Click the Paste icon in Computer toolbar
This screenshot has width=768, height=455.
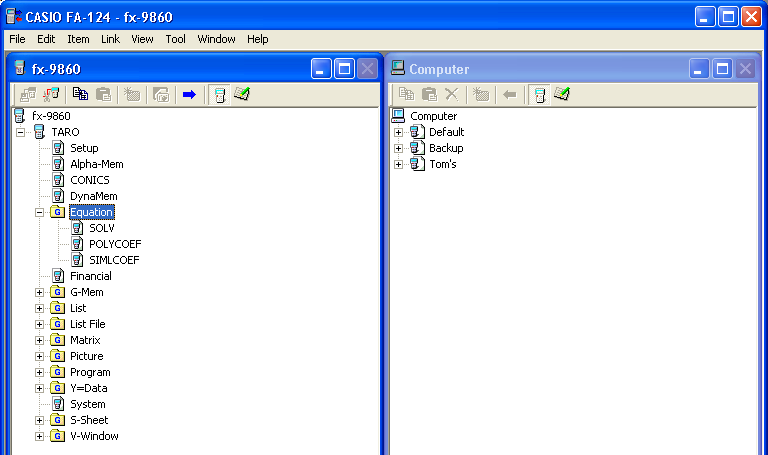(429, 94)
